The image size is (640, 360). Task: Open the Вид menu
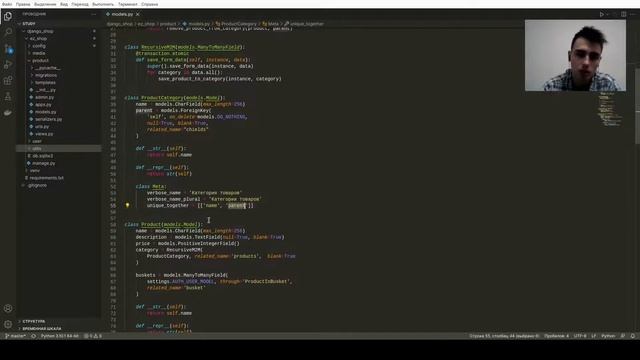(x=64, y=4)
